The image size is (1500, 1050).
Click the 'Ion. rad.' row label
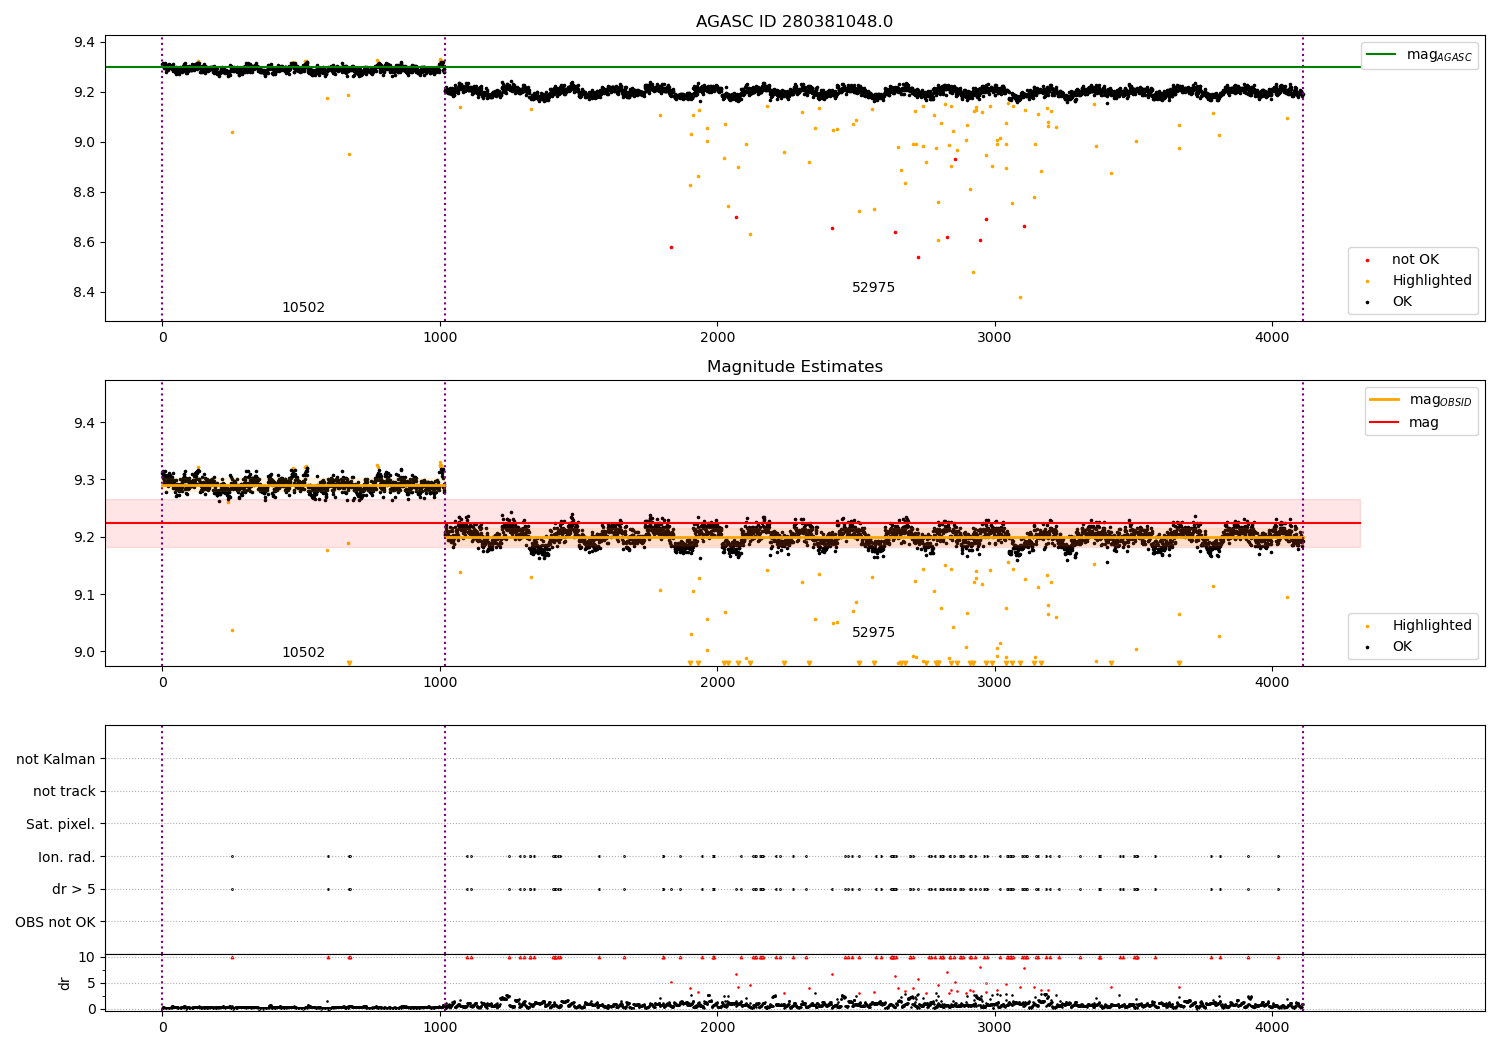click(67, 857)
